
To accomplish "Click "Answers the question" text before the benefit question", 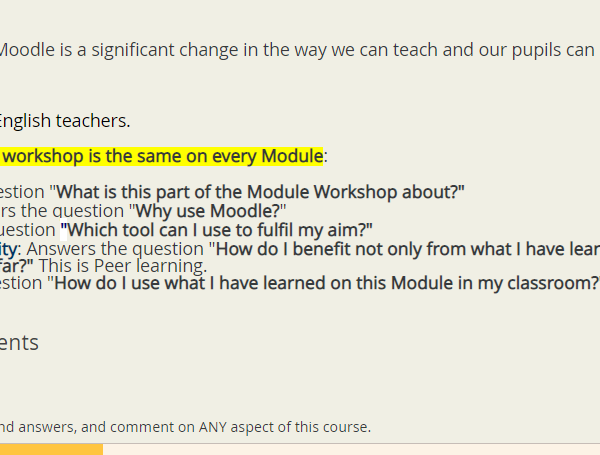I will pyautogui.click(x=115, y=249).
